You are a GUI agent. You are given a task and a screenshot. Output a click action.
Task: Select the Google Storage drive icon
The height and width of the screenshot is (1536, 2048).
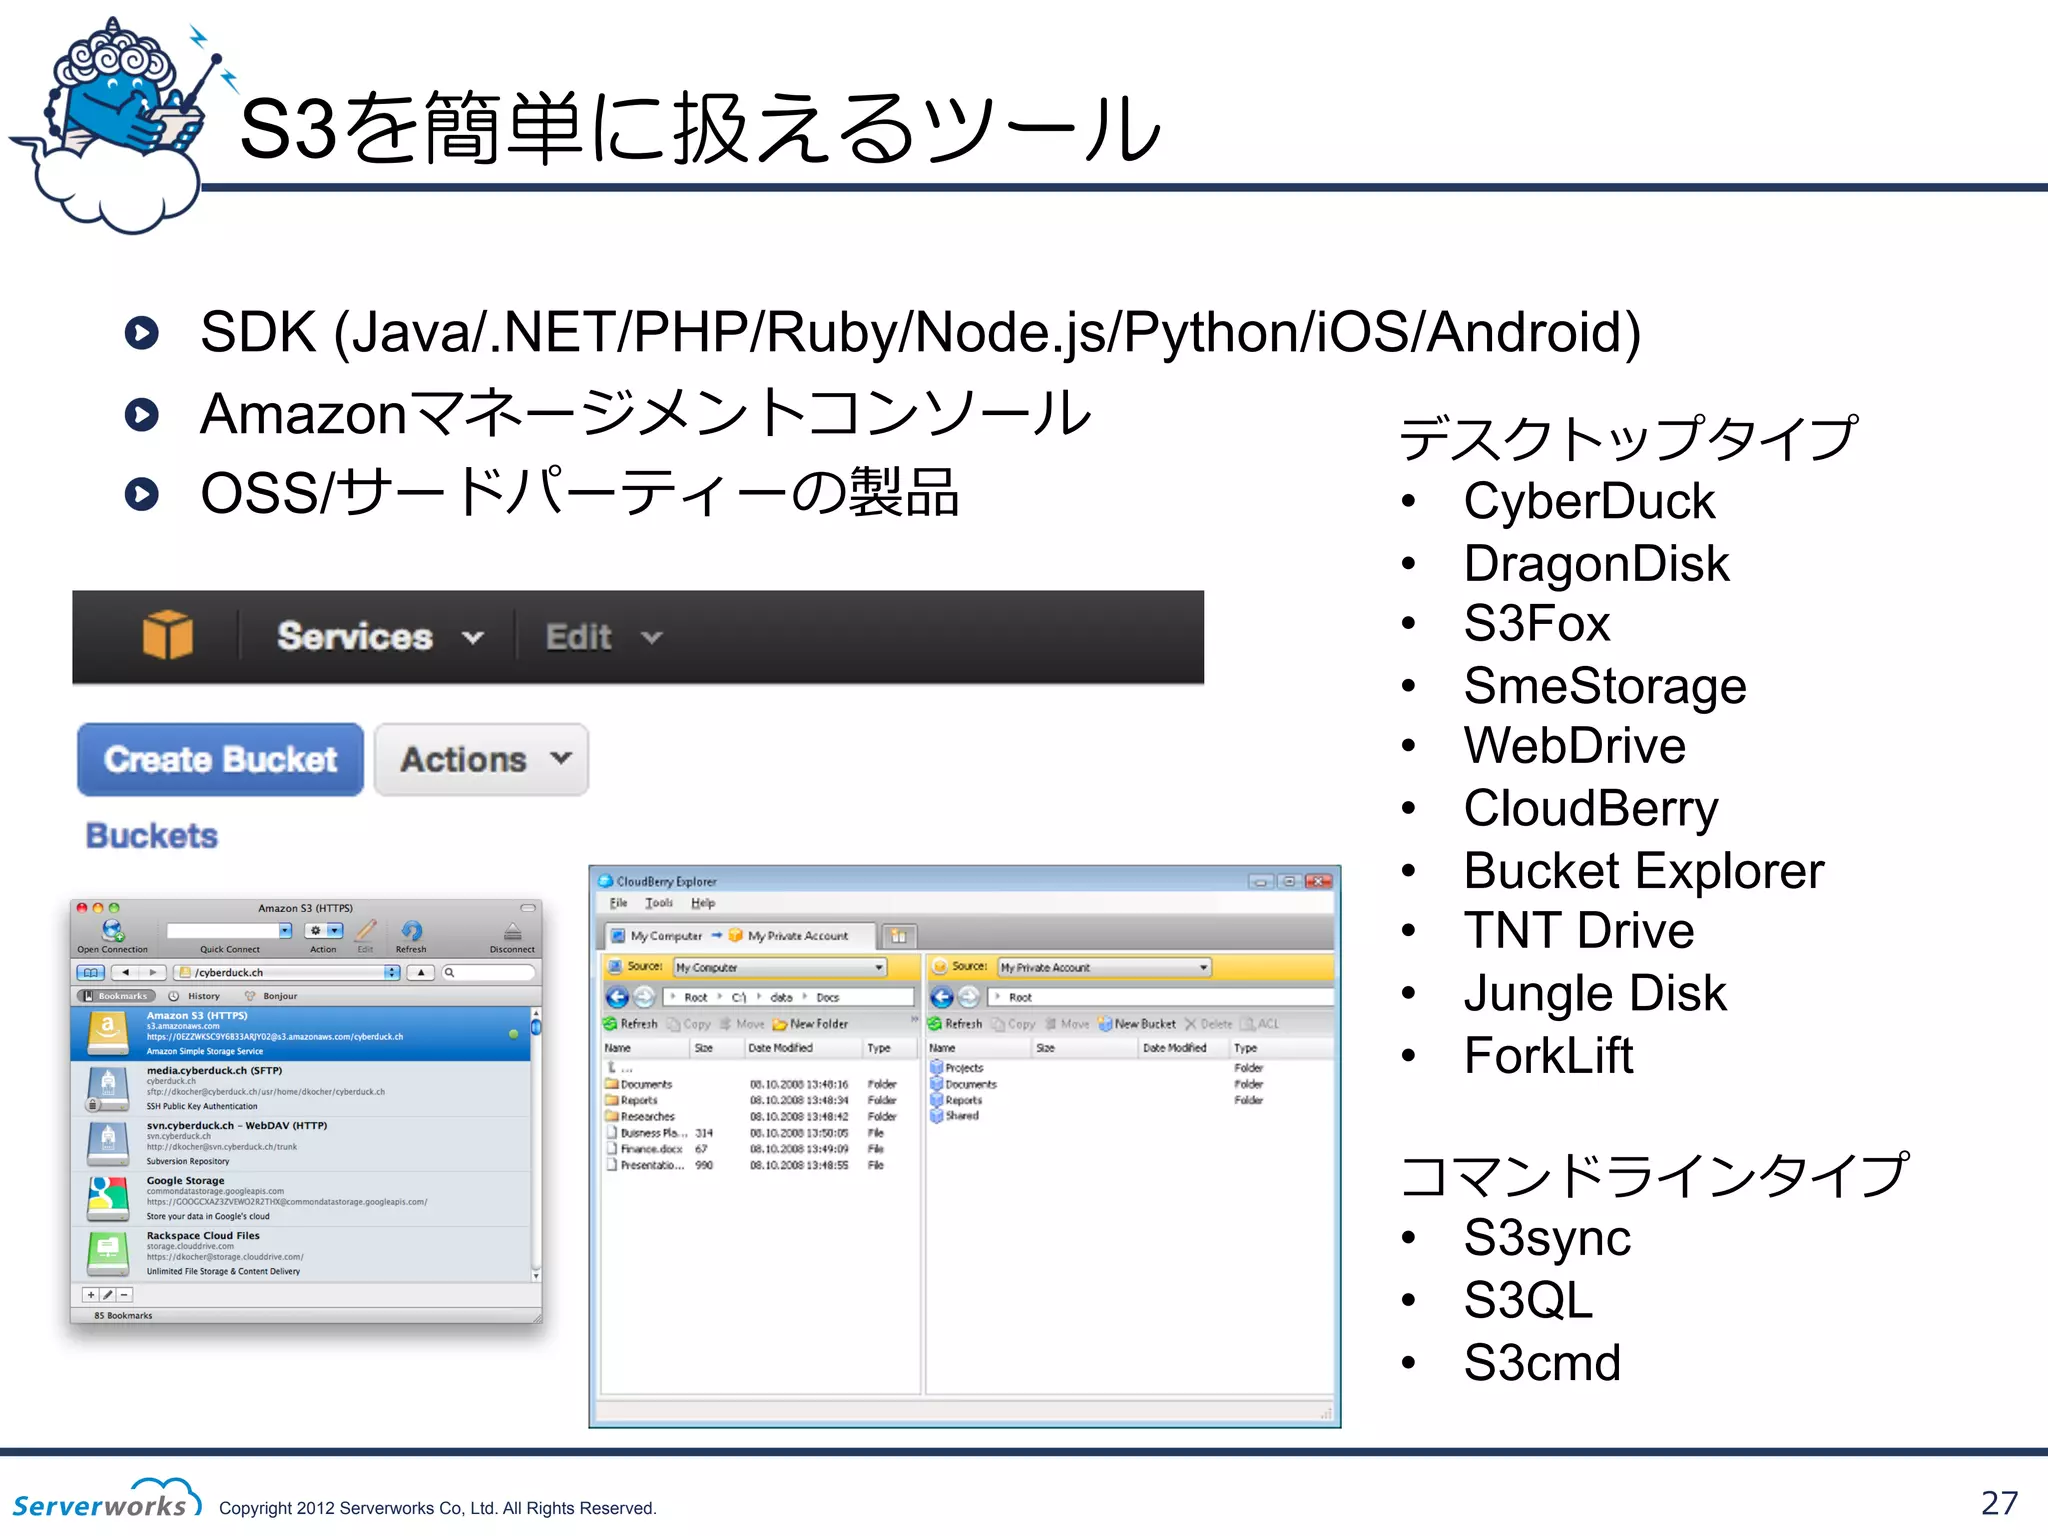coord(108,1198)
